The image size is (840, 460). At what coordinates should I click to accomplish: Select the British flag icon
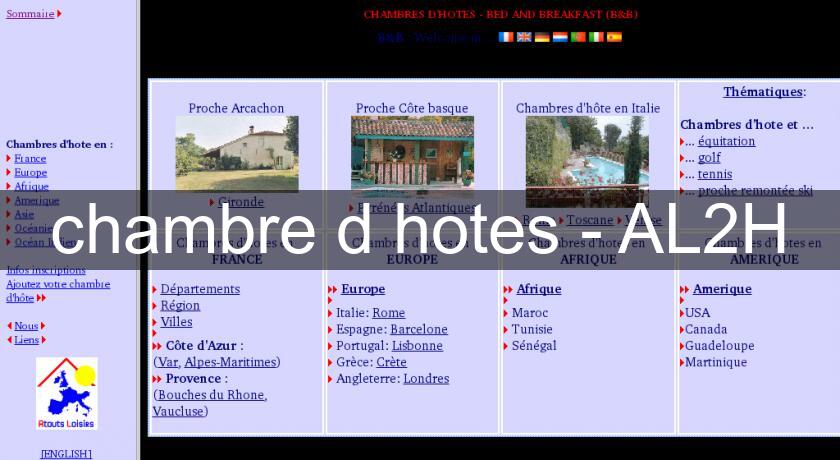tap(524, 37)
